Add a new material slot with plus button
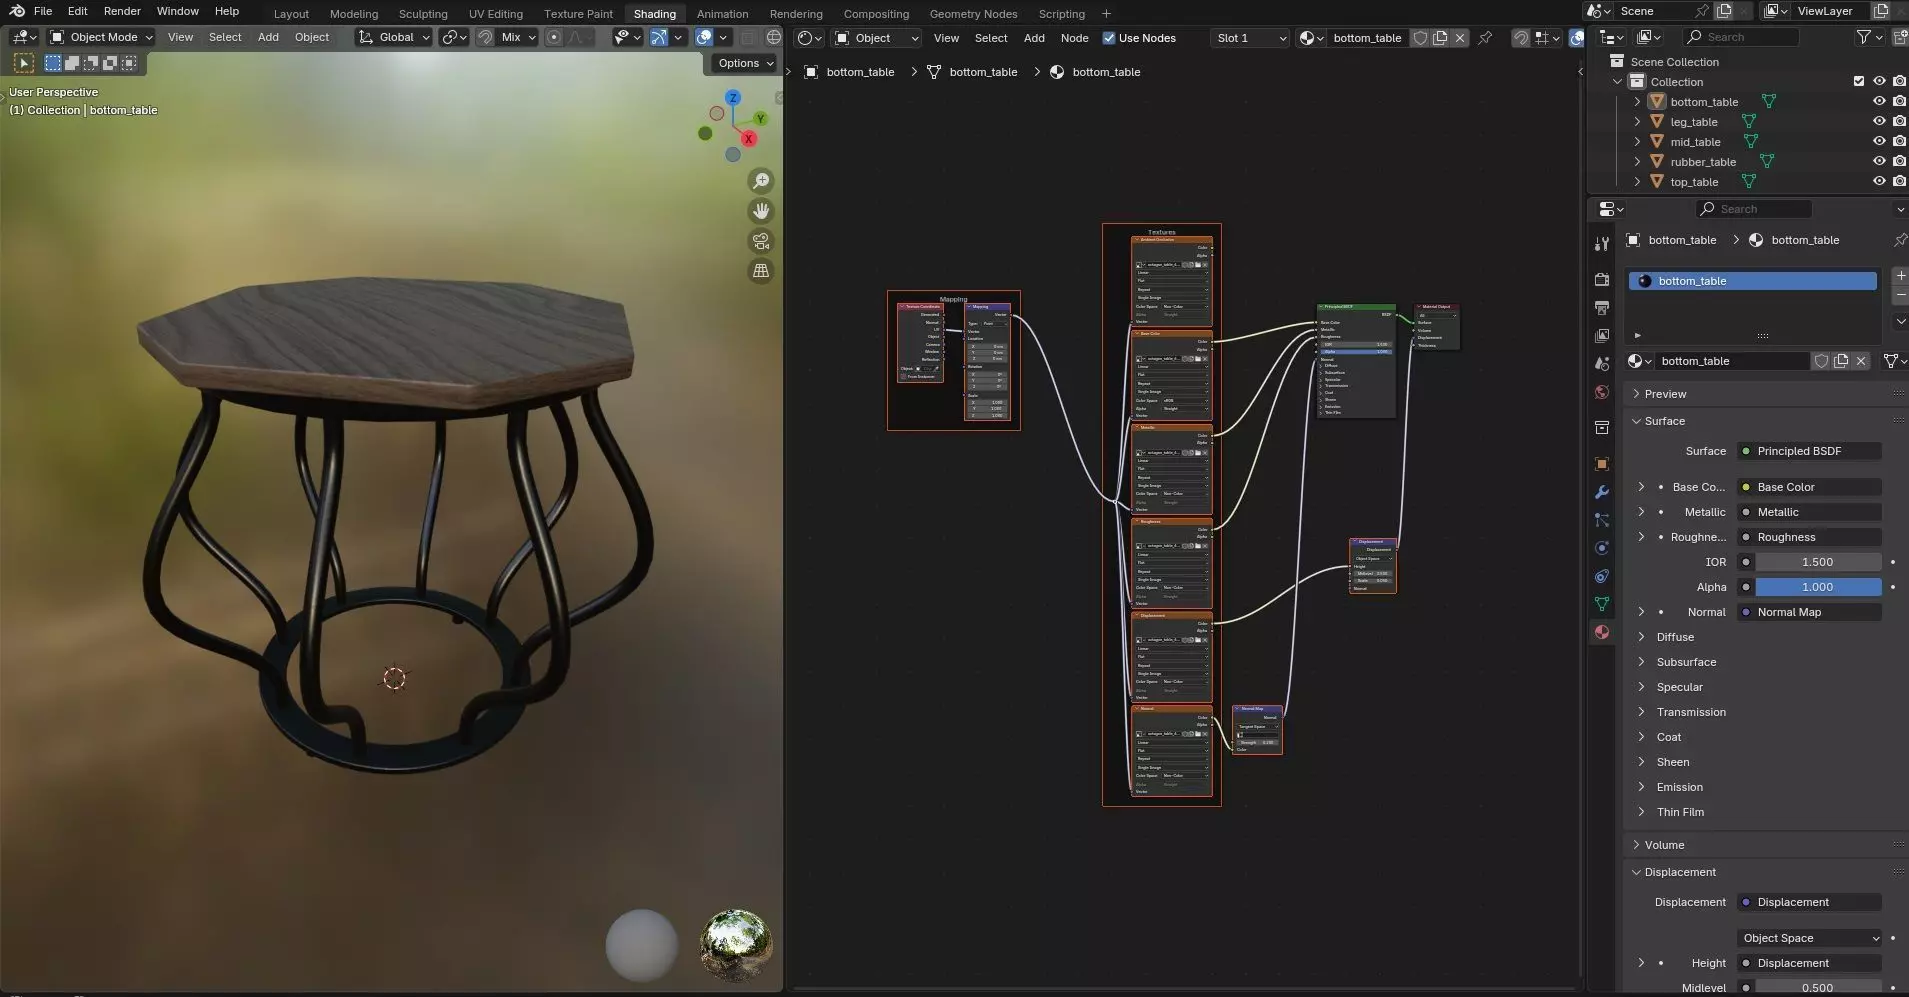This screenshot has height=997, width=1909. pyautogui.click(x=1900, y=275)
